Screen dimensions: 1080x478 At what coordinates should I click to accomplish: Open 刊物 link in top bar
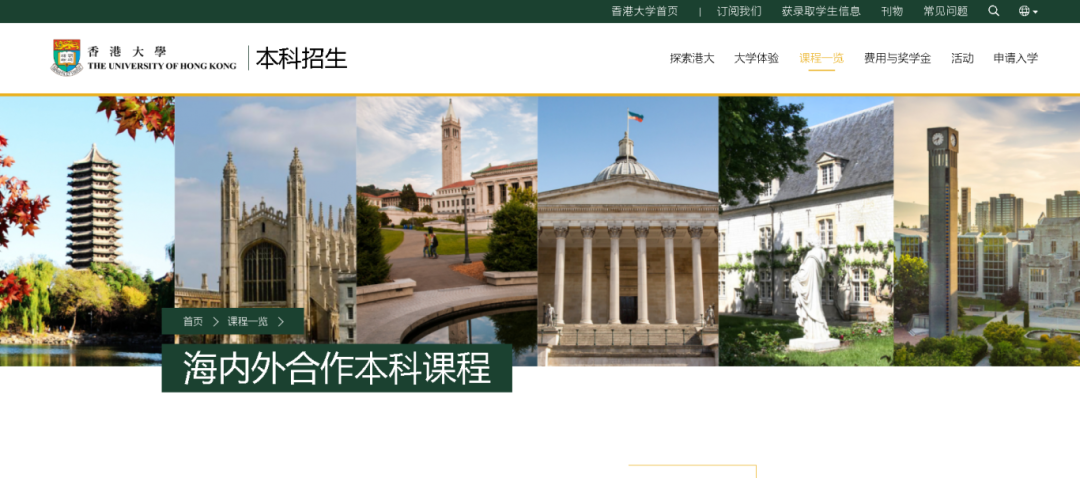point(892,11)
